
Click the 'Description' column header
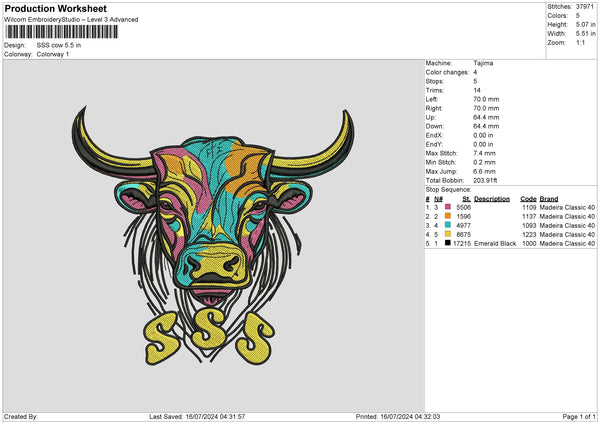pos(492,199)
